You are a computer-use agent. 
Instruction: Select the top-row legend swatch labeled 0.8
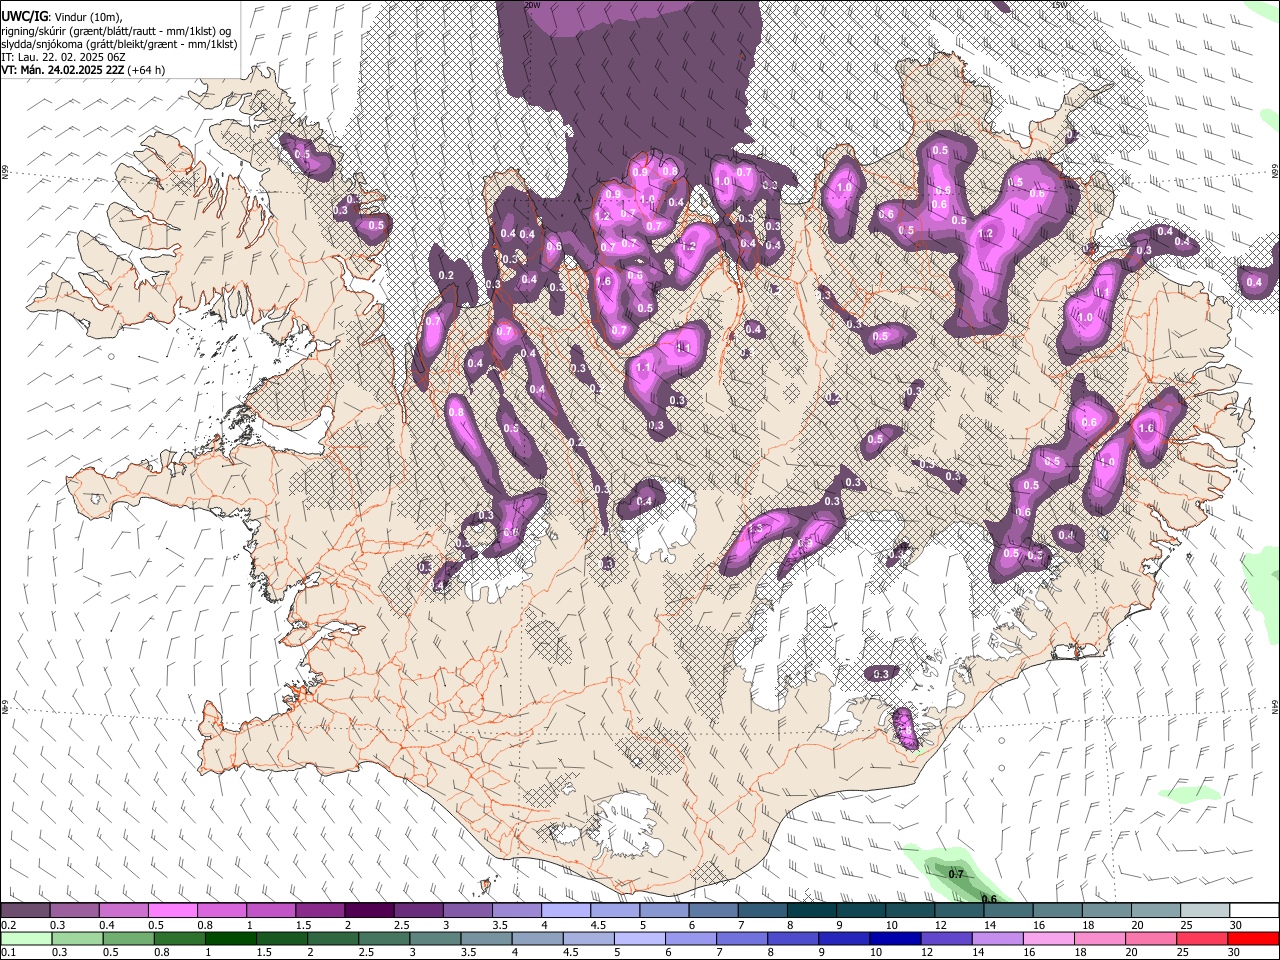pos(222,911)
